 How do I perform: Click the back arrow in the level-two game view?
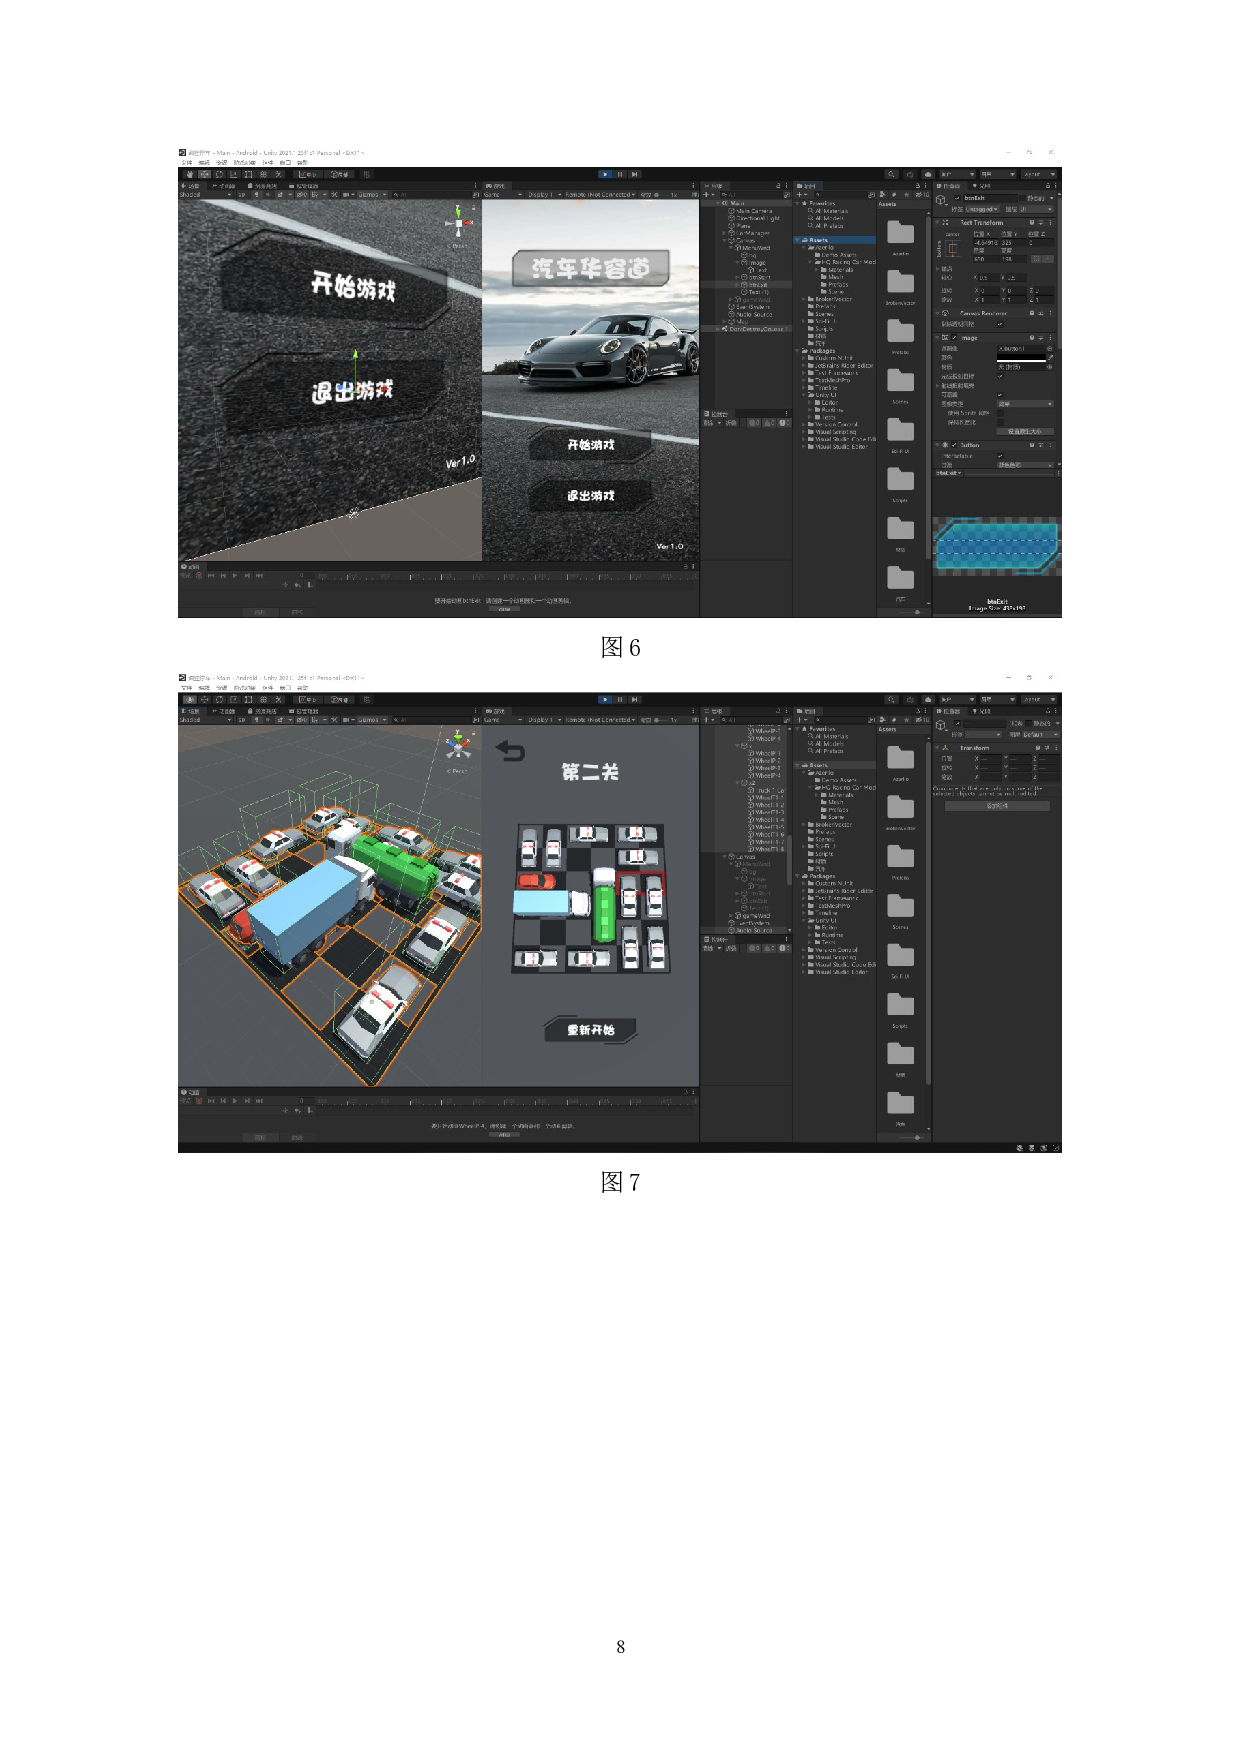tap(510, 751)
